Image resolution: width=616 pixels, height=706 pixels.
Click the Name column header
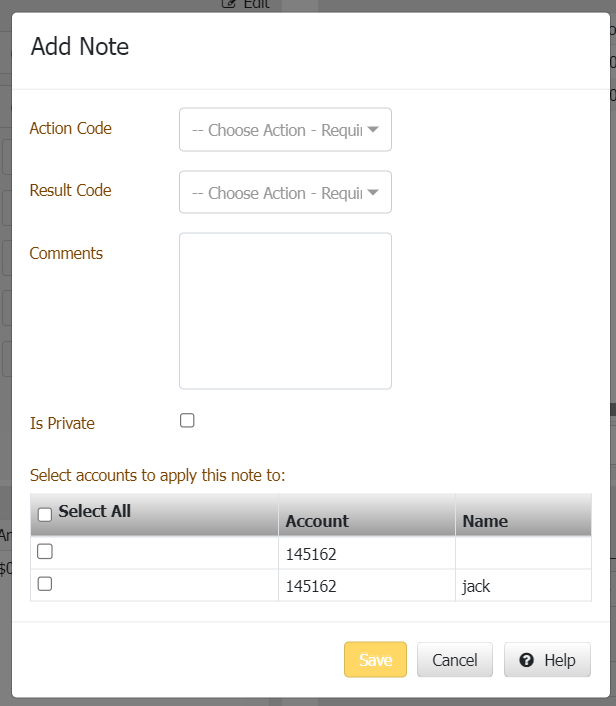tap(485, 521)
